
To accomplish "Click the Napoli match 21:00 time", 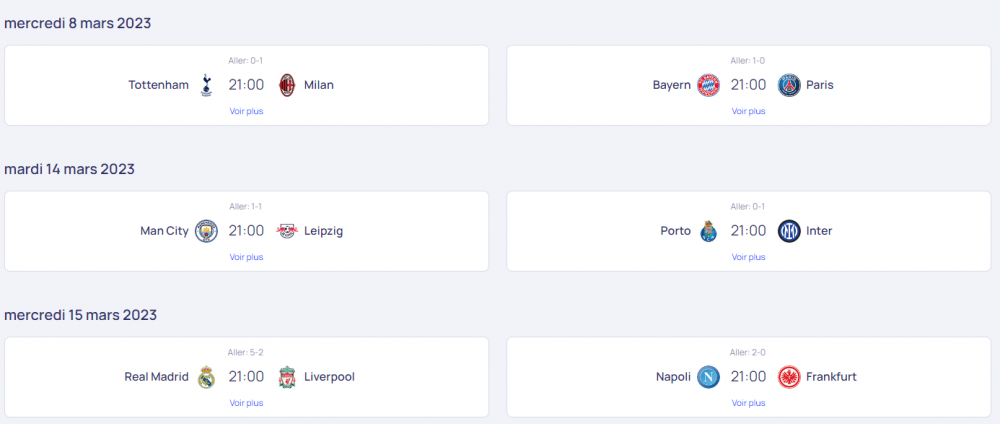I will pos(748,377).
